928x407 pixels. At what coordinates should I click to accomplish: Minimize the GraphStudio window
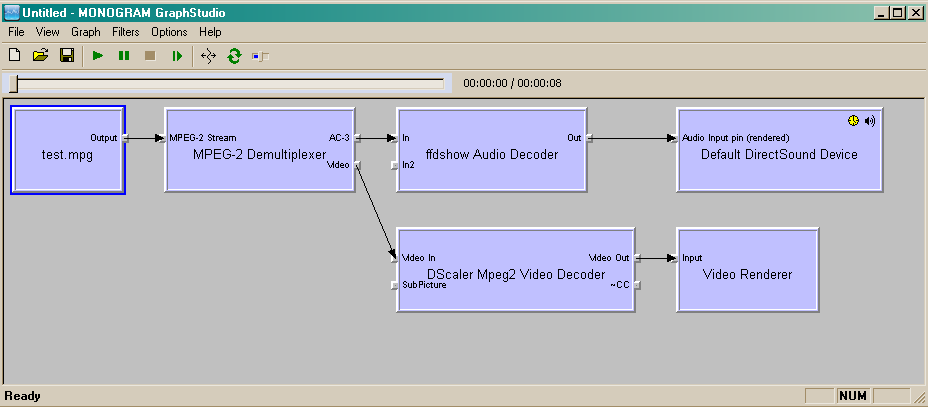click(x=880, y=12)
